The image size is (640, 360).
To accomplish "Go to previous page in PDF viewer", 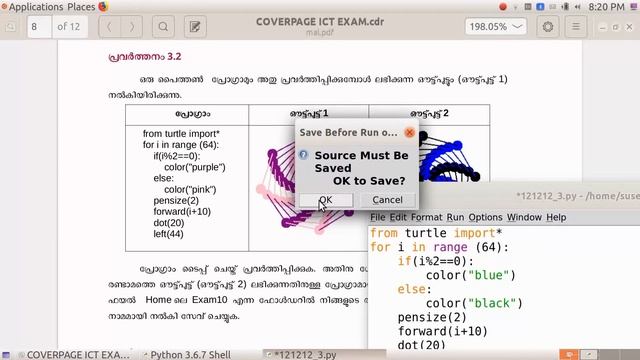I will click(109, 27).
